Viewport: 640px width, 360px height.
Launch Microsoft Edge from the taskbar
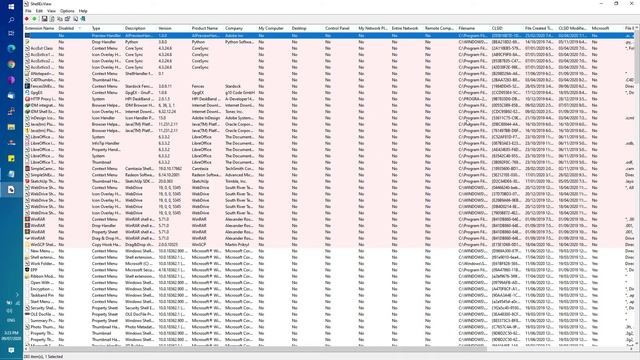[x=11, y=49]
